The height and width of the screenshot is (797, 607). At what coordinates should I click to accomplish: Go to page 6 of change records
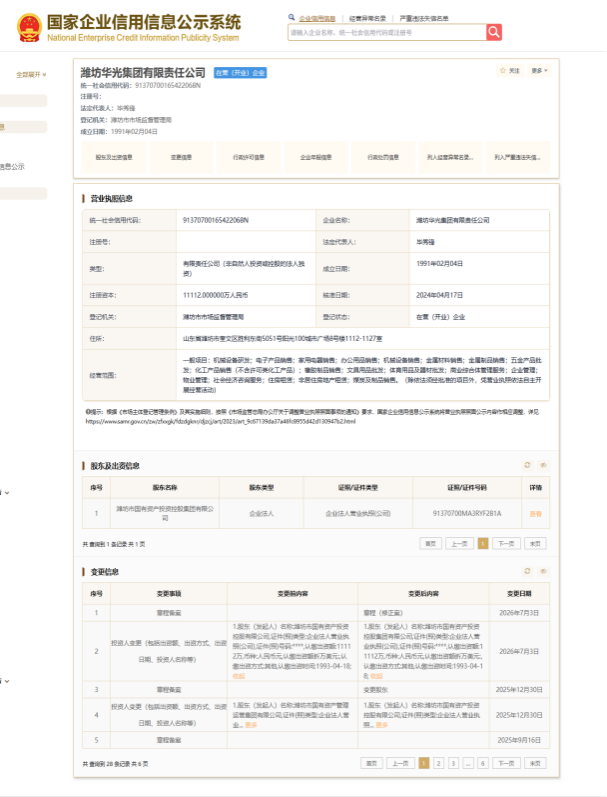click(483, 763)
